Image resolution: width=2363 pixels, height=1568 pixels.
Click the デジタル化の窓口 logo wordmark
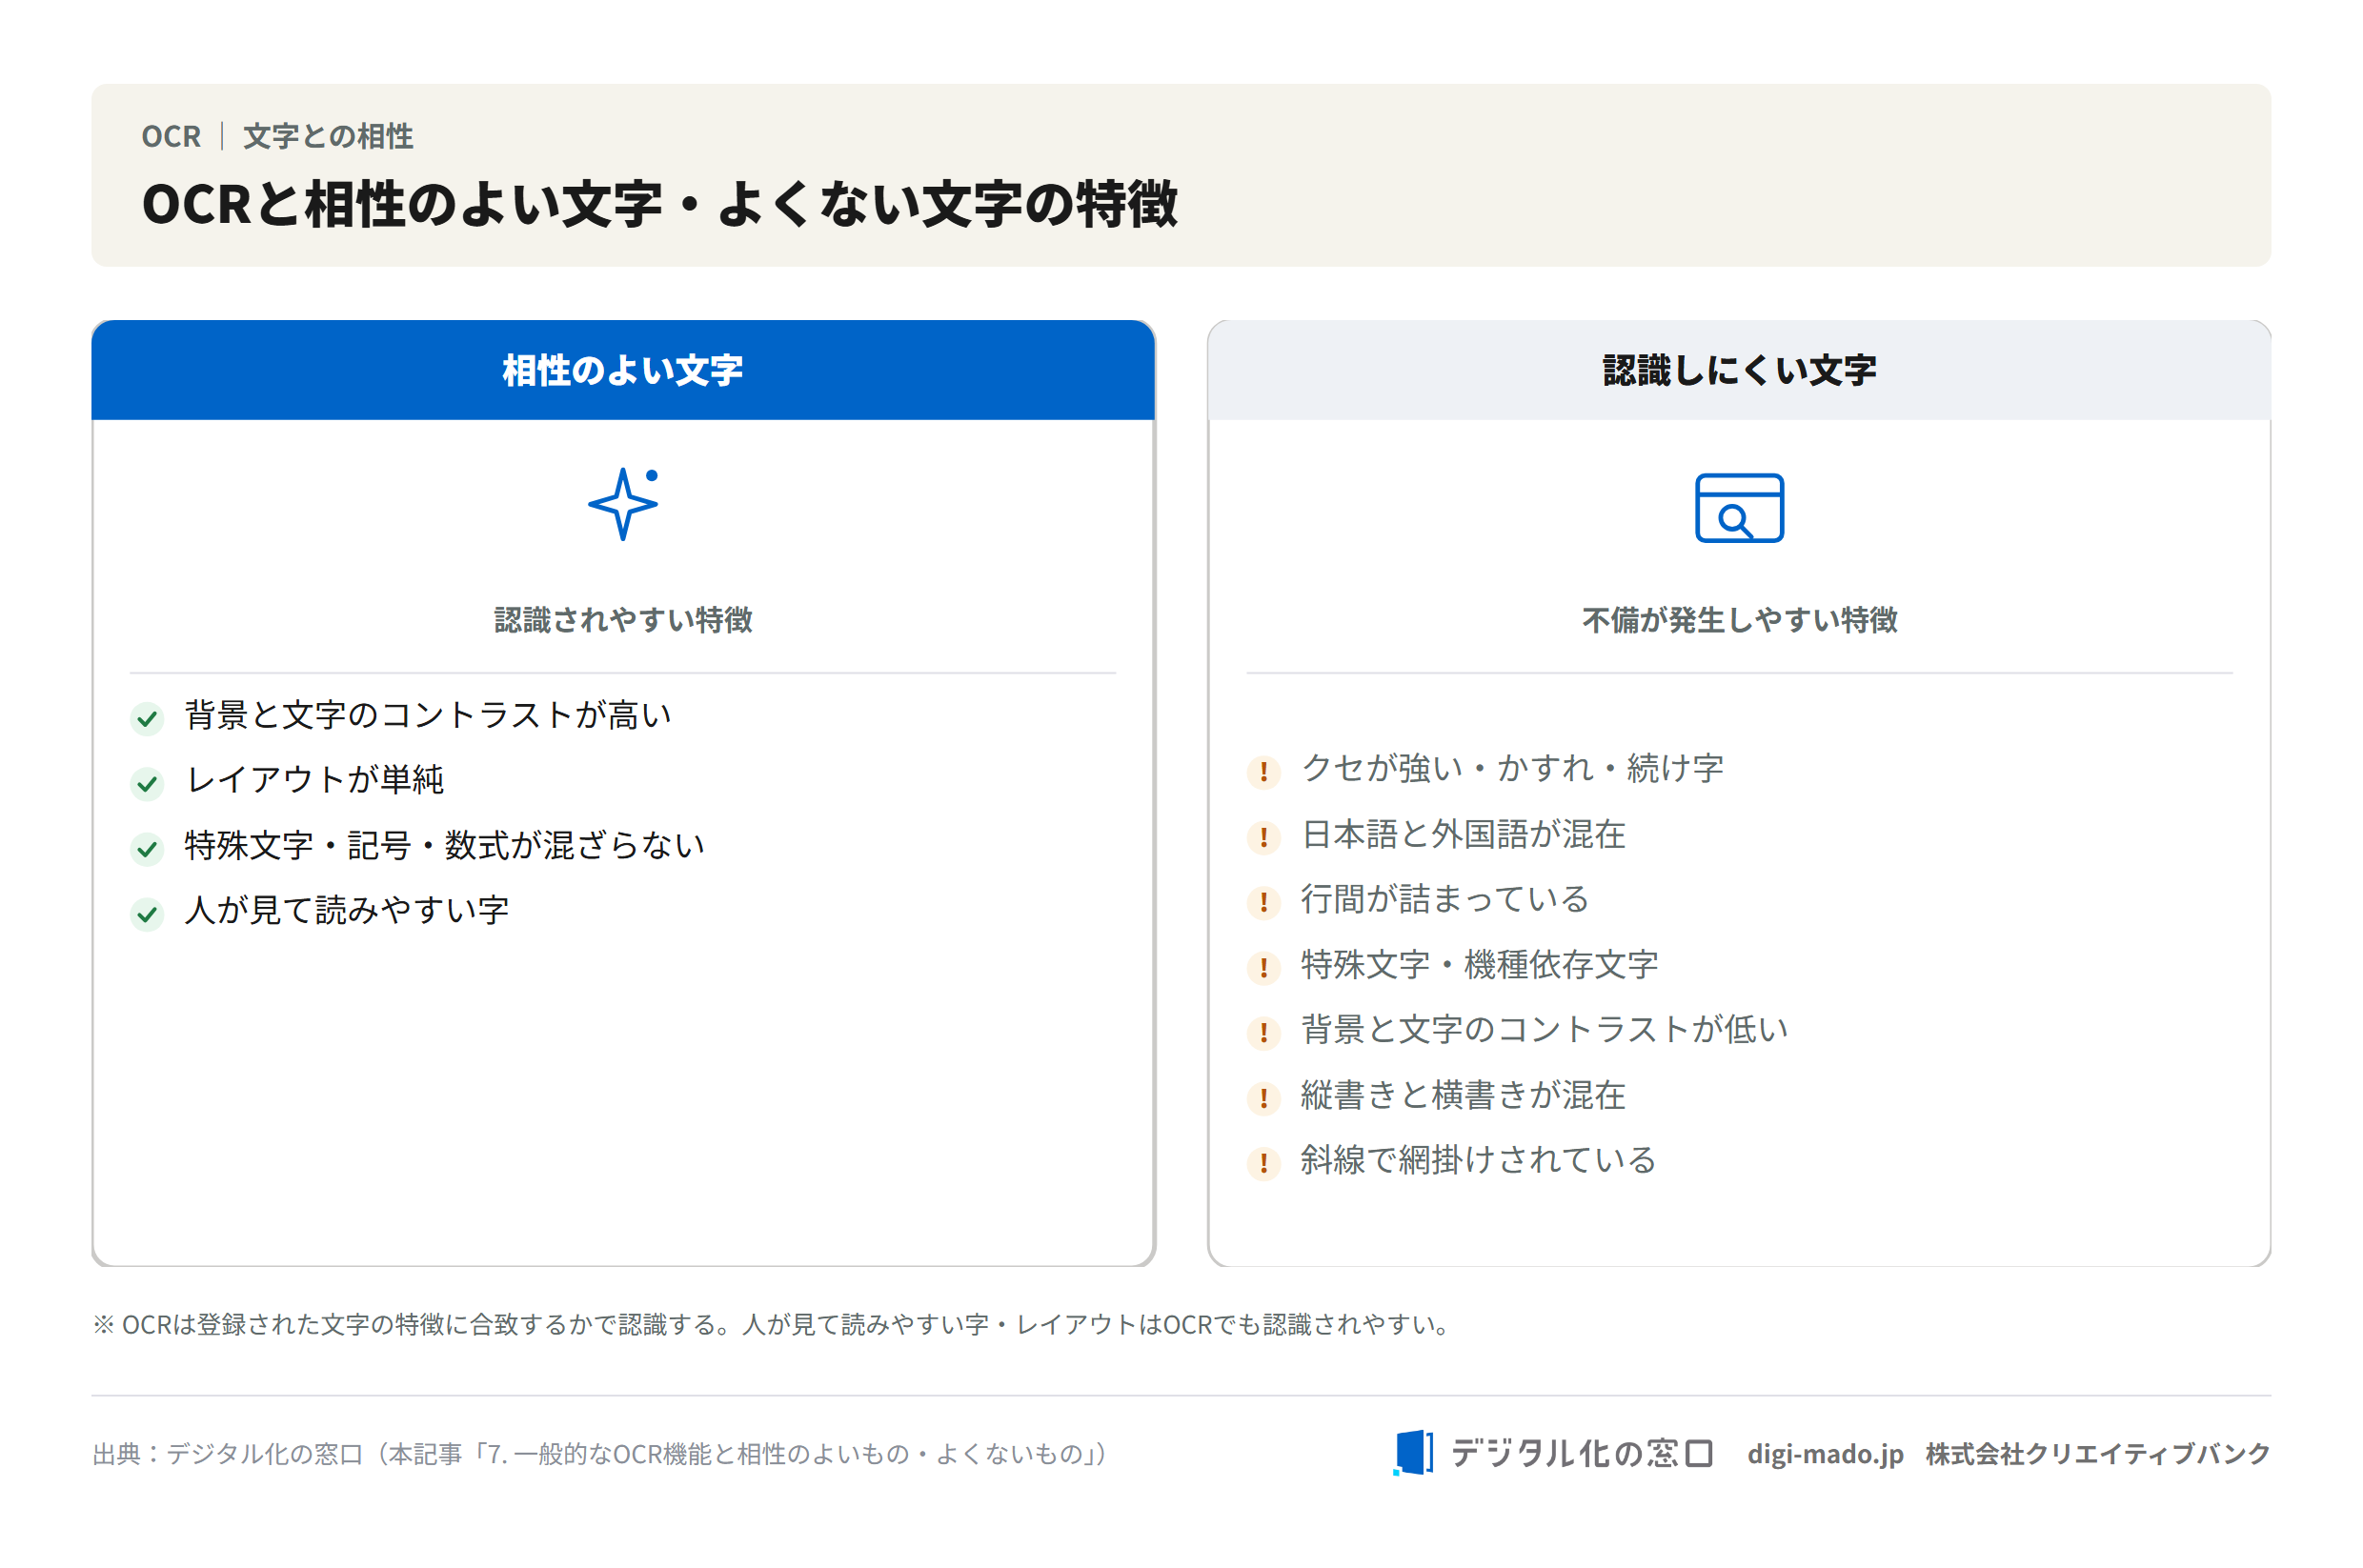pyautogui.click(x=1581, y=1453)
